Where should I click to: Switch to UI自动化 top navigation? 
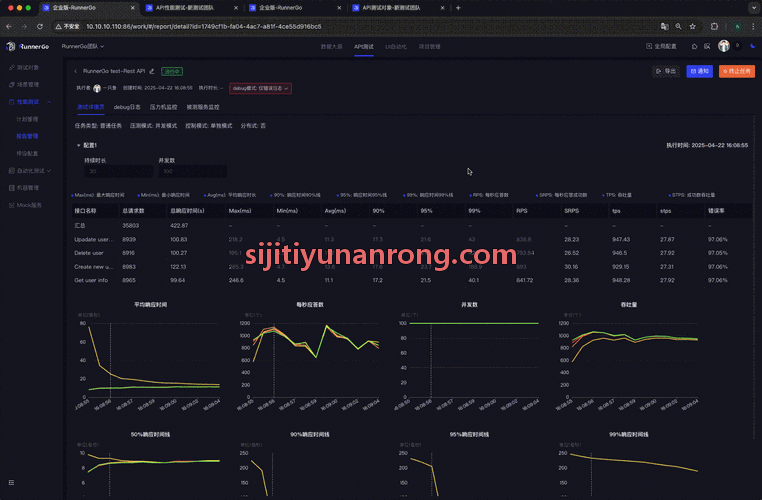point(396,47)
